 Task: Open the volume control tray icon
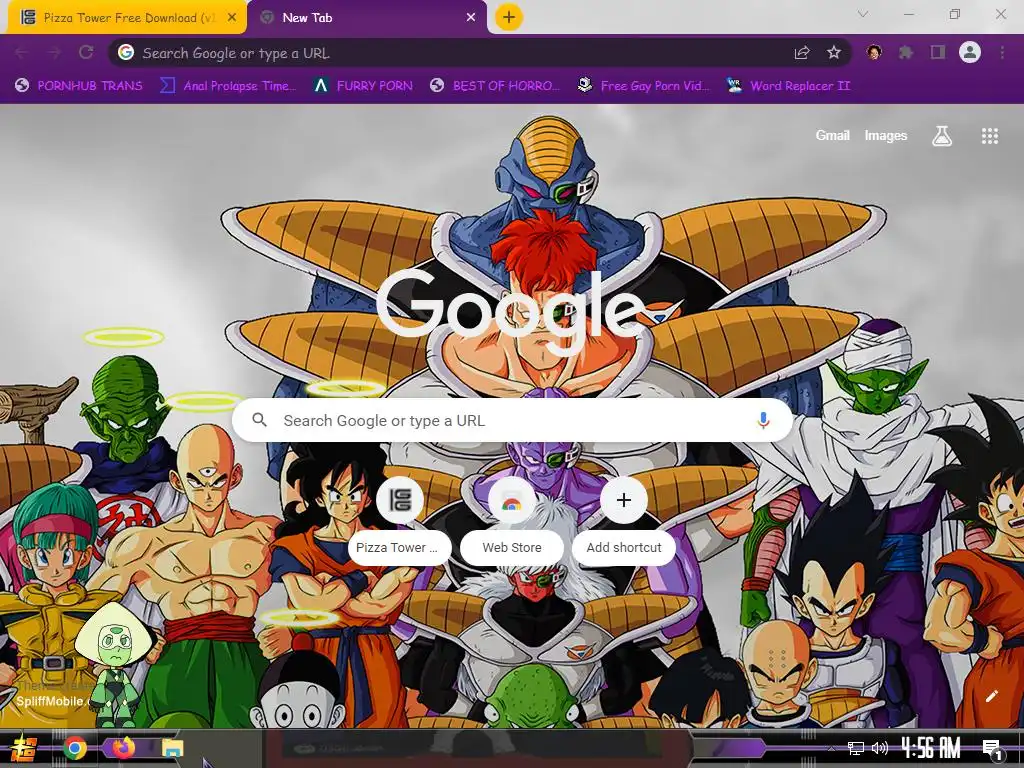tap(880, 748)
